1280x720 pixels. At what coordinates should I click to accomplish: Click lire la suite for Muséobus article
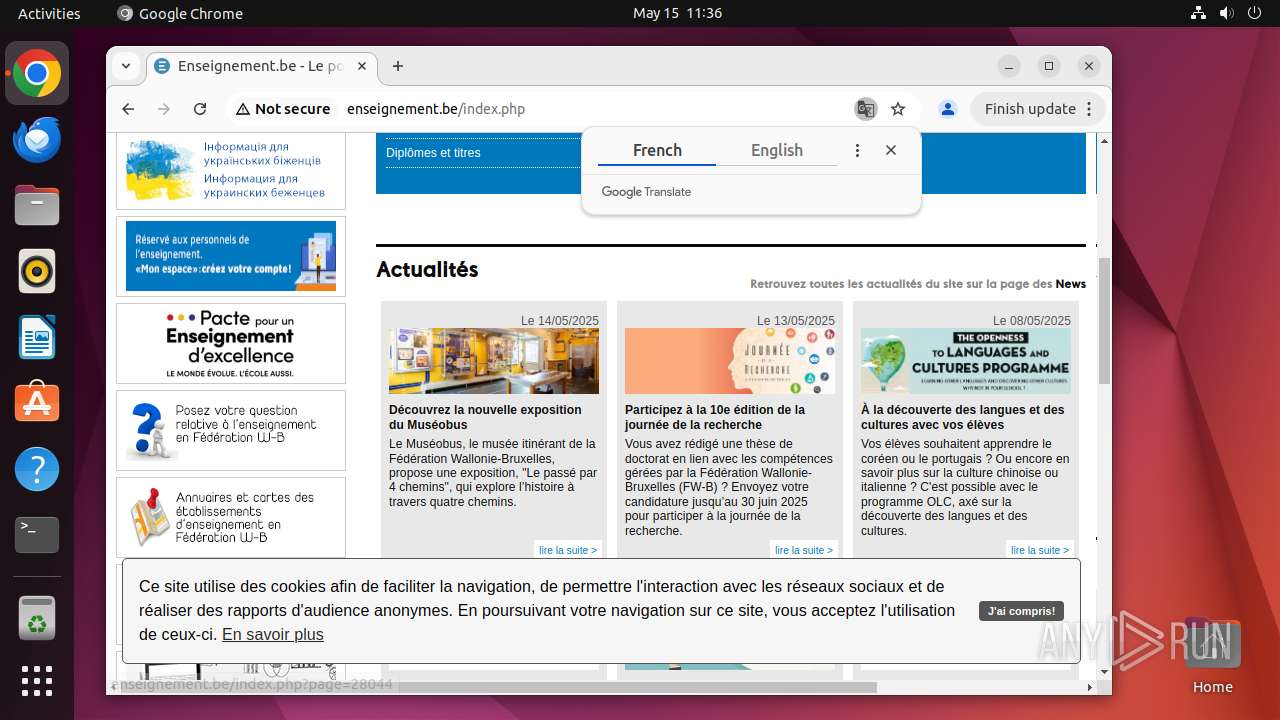point(568,550)
